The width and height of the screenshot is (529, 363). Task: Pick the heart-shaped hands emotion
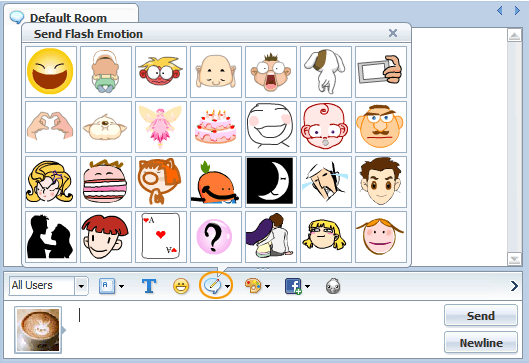[51, 127]
